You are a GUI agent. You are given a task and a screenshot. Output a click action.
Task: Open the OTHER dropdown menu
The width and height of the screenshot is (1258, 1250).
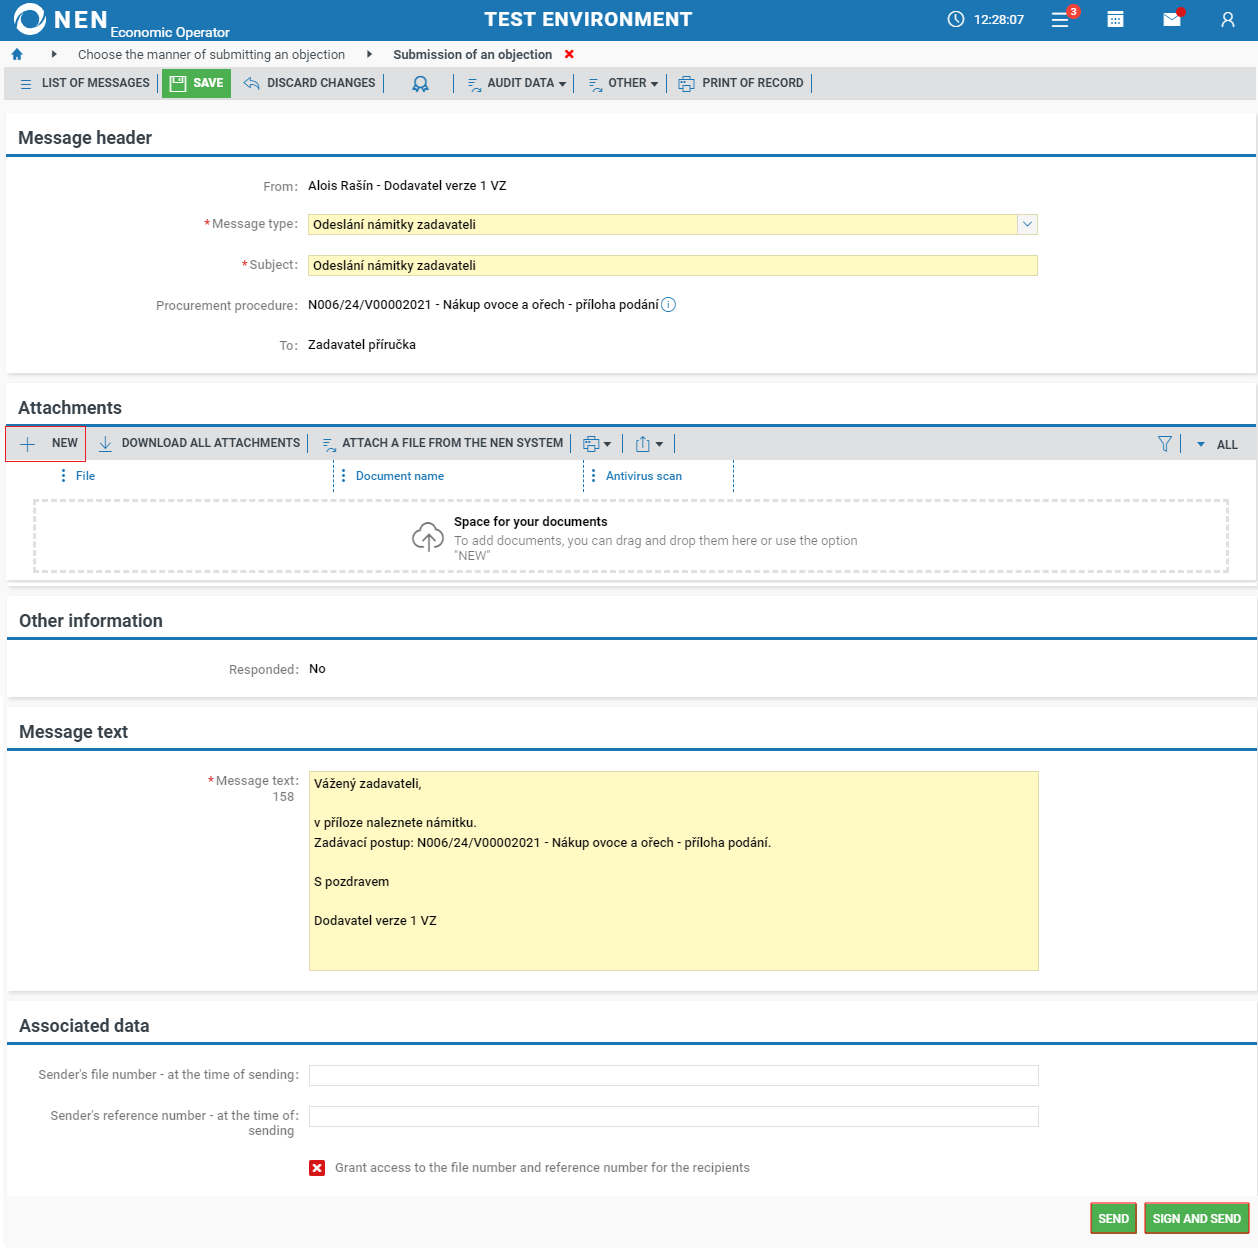624,84
